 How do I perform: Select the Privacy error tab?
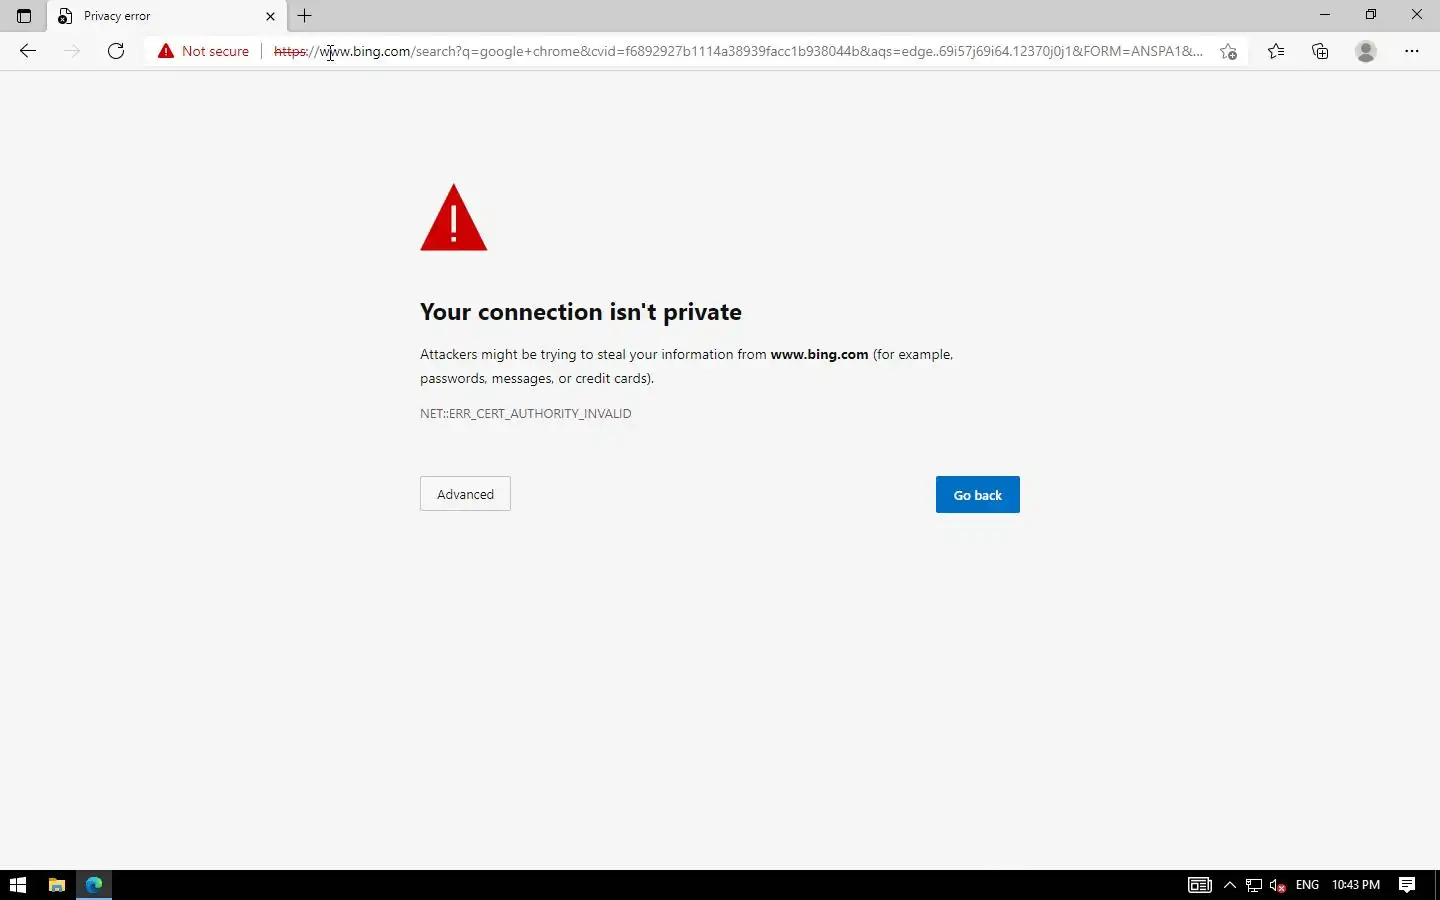166,16
